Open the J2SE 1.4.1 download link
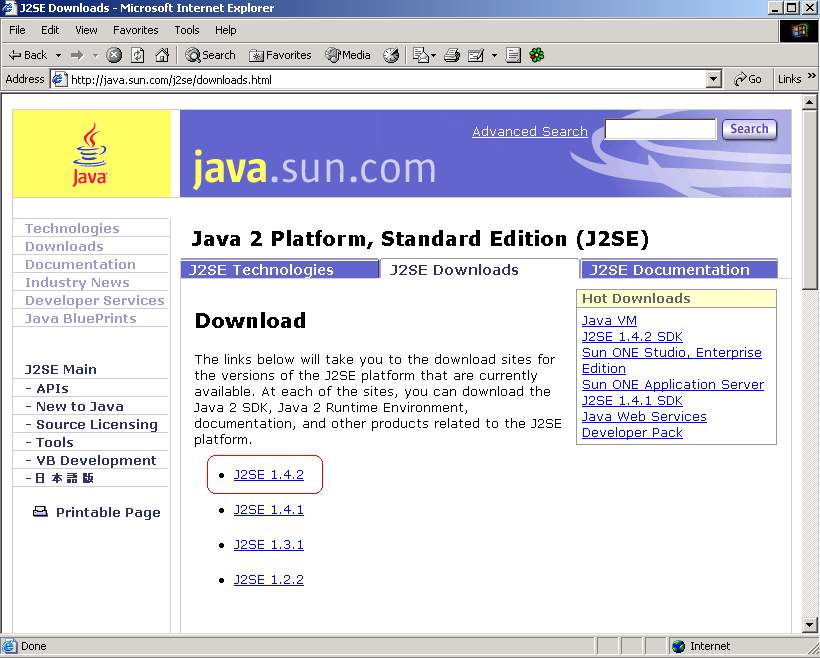The width and height of the screenshot is (820, 658). [x=269, y=509]
